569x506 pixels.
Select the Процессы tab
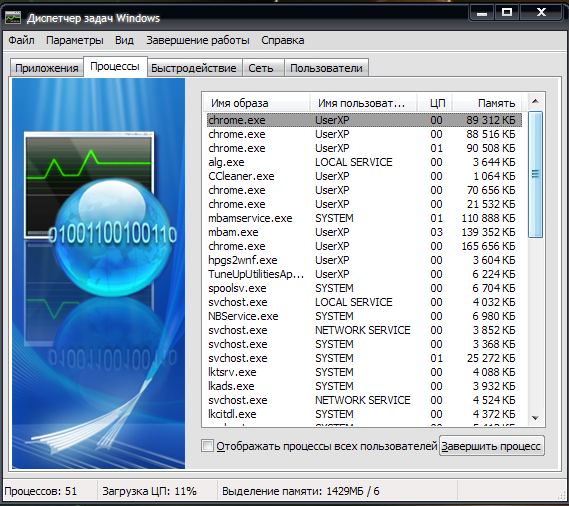[115, 66]
